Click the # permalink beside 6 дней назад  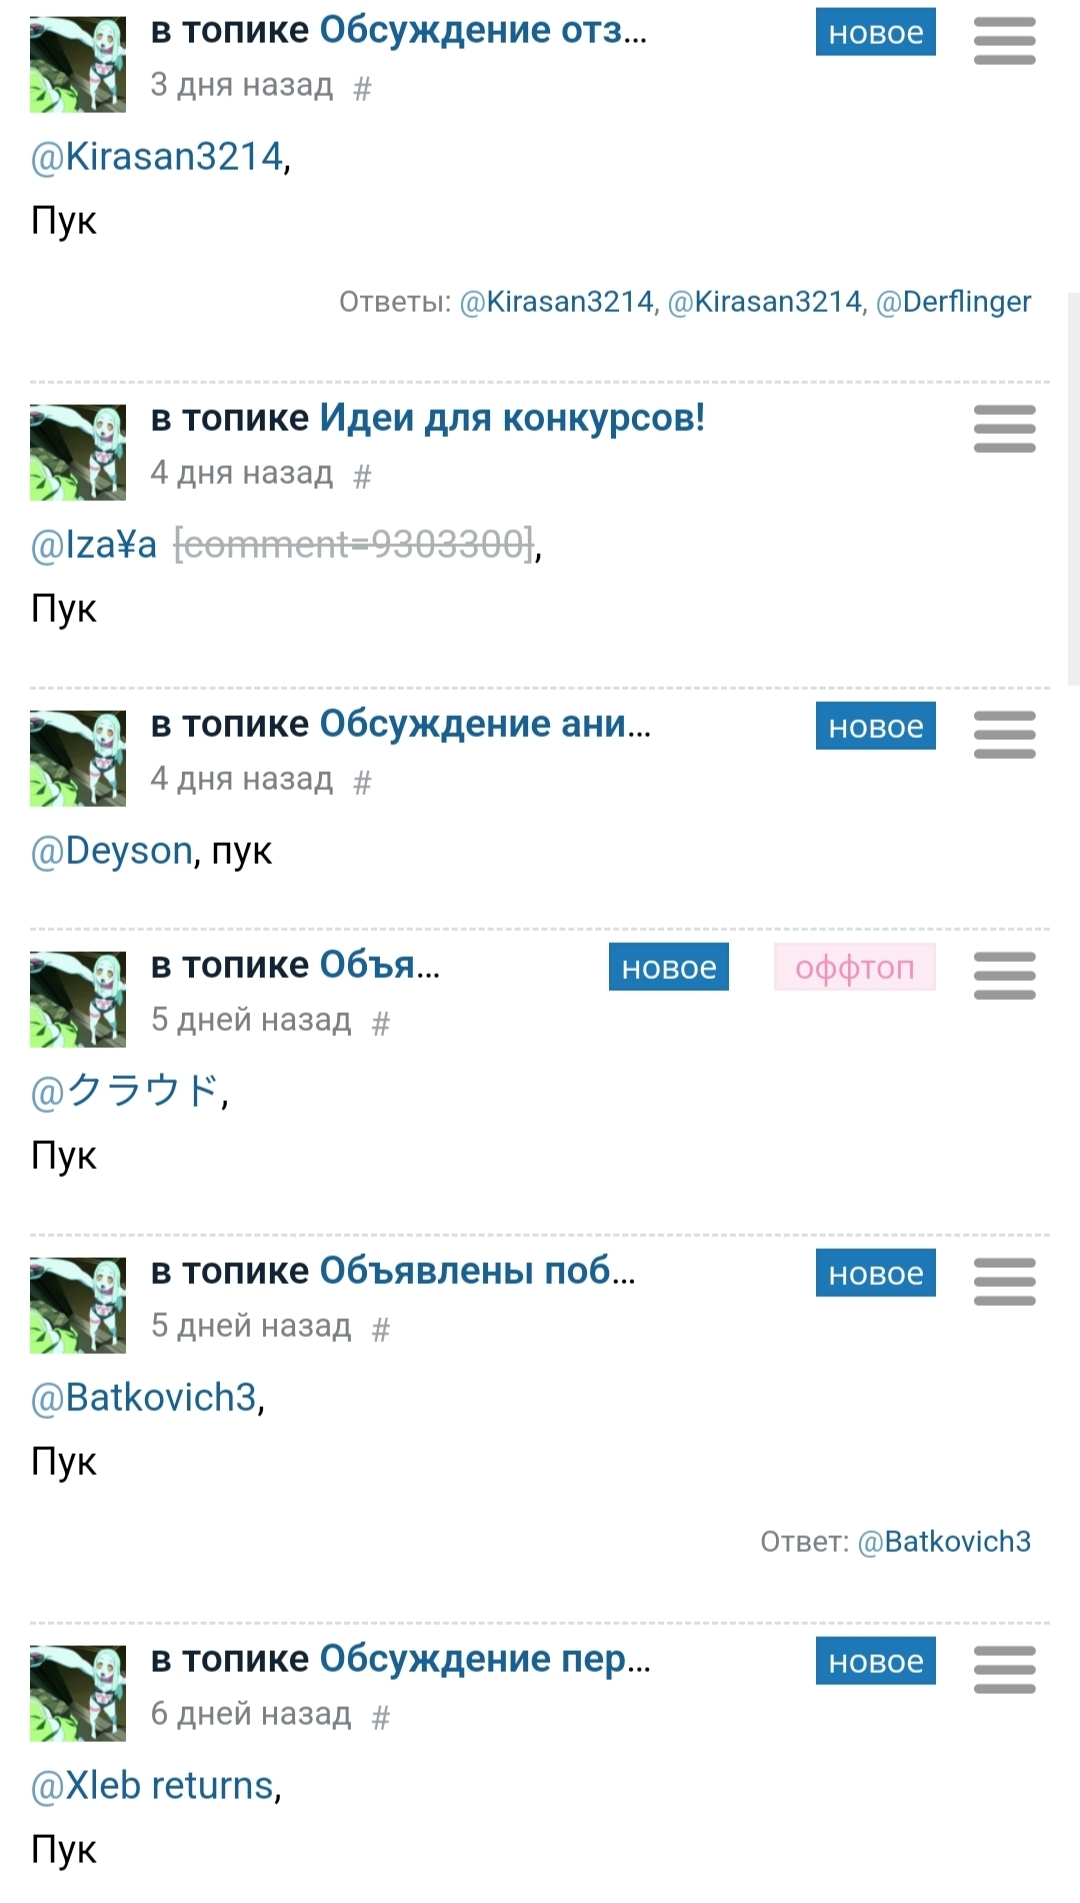380,1718
